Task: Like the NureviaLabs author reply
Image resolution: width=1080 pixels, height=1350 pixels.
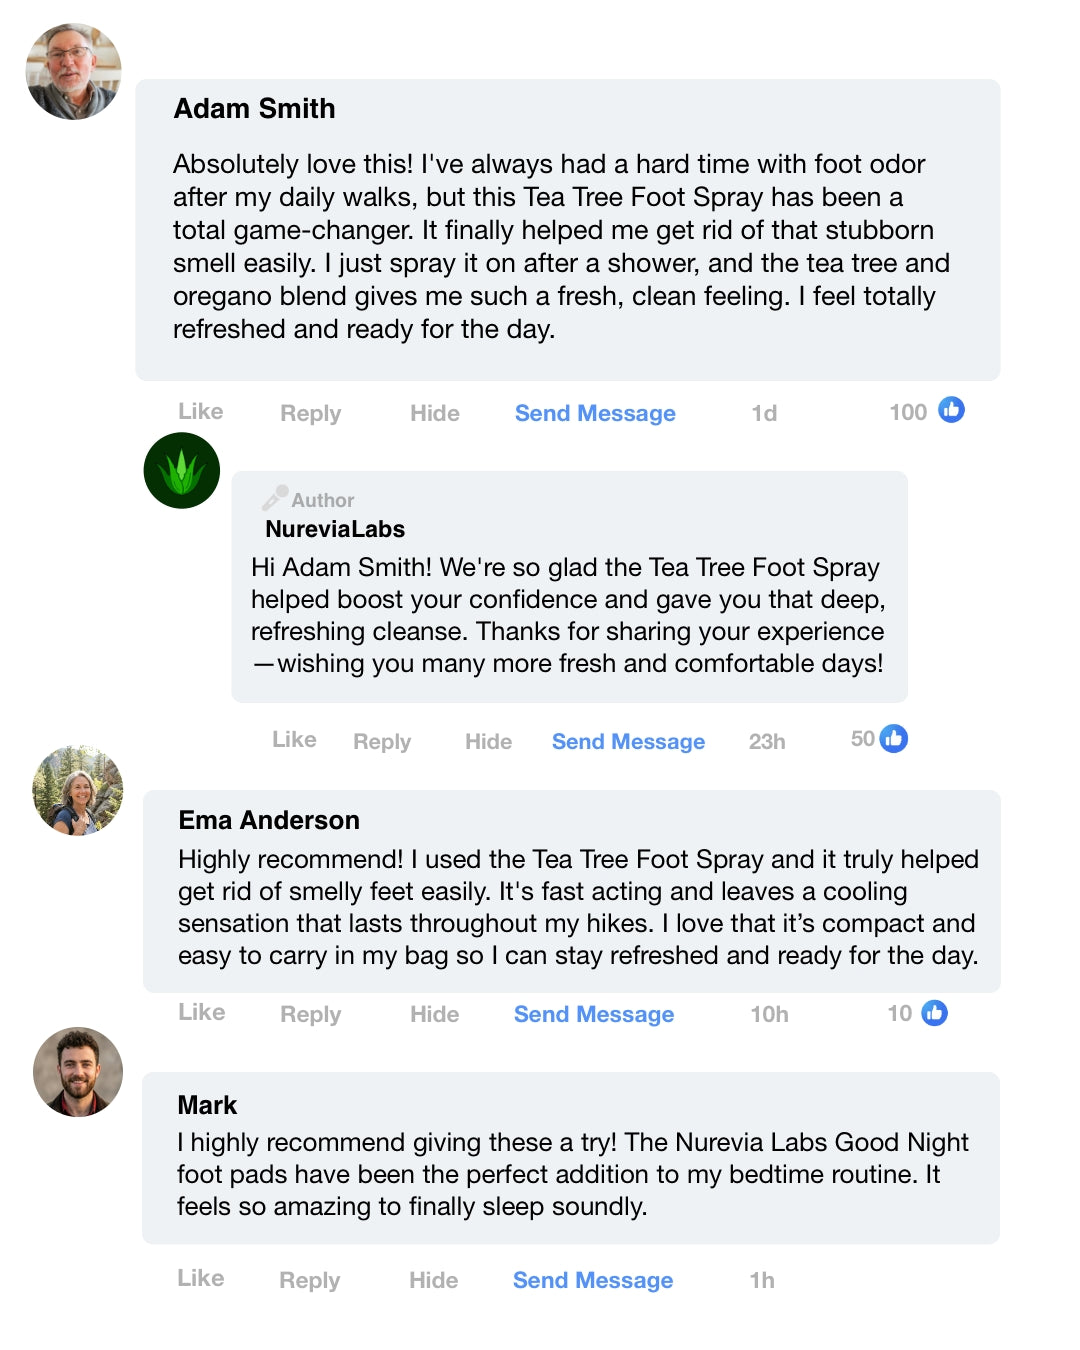Action: pos(294,740)
